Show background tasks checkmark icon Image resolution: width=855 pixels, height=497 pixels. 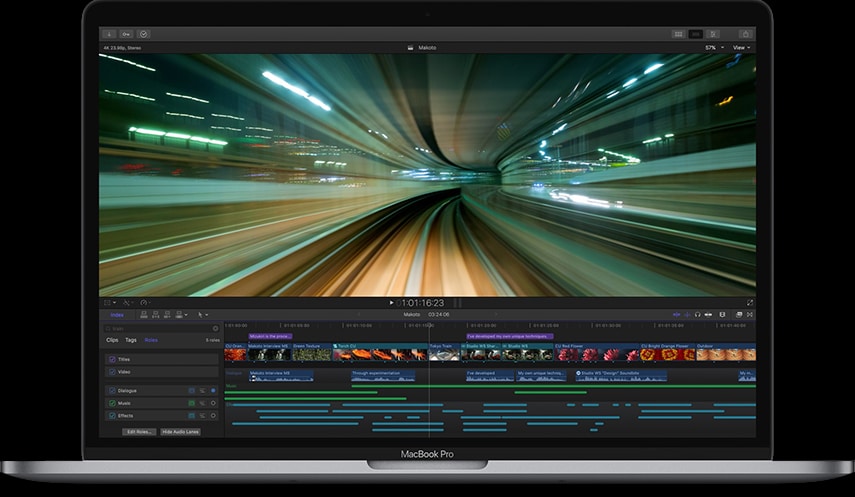(143, 34)
